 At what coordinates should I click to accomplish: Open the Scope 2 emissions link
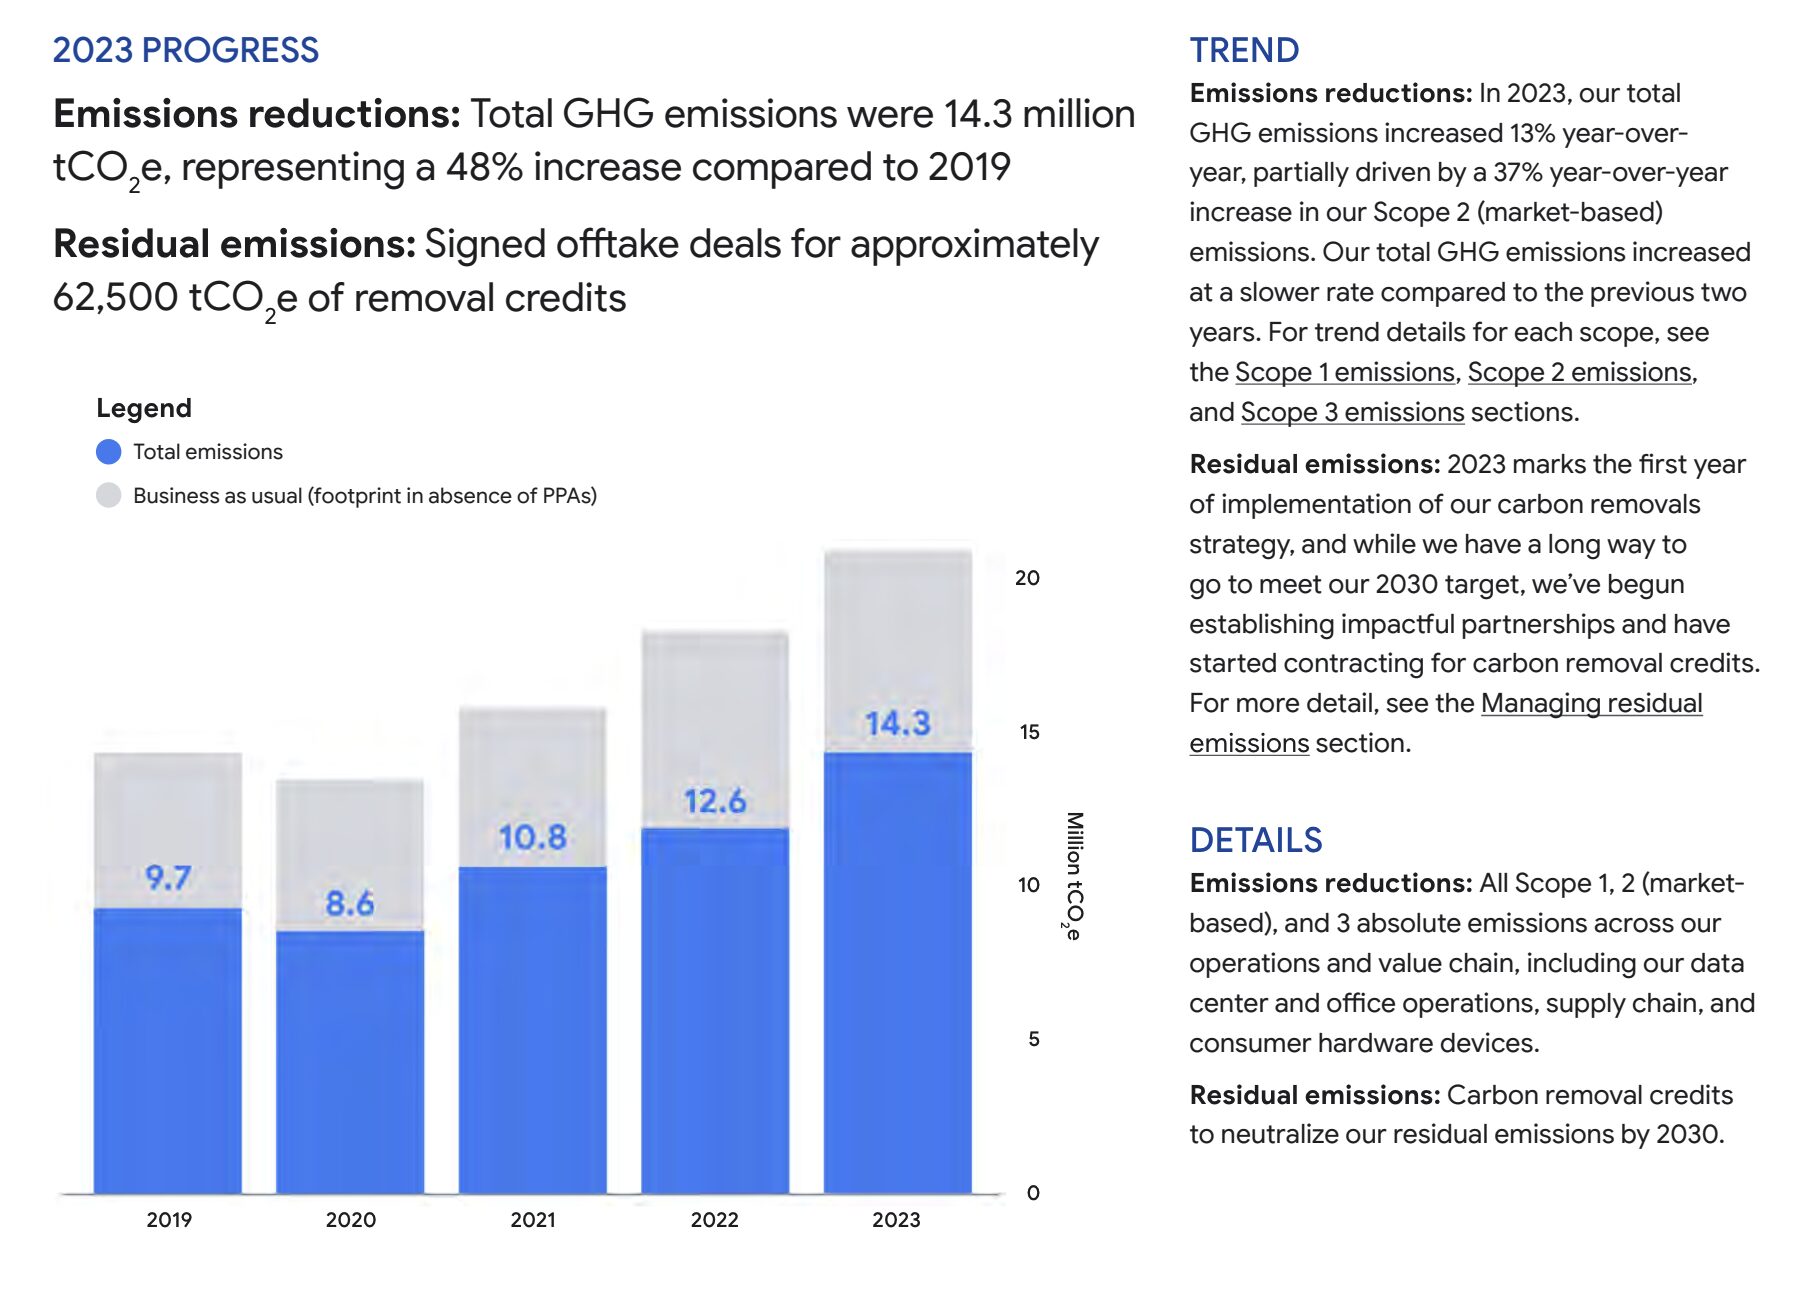coord(1579,372)
